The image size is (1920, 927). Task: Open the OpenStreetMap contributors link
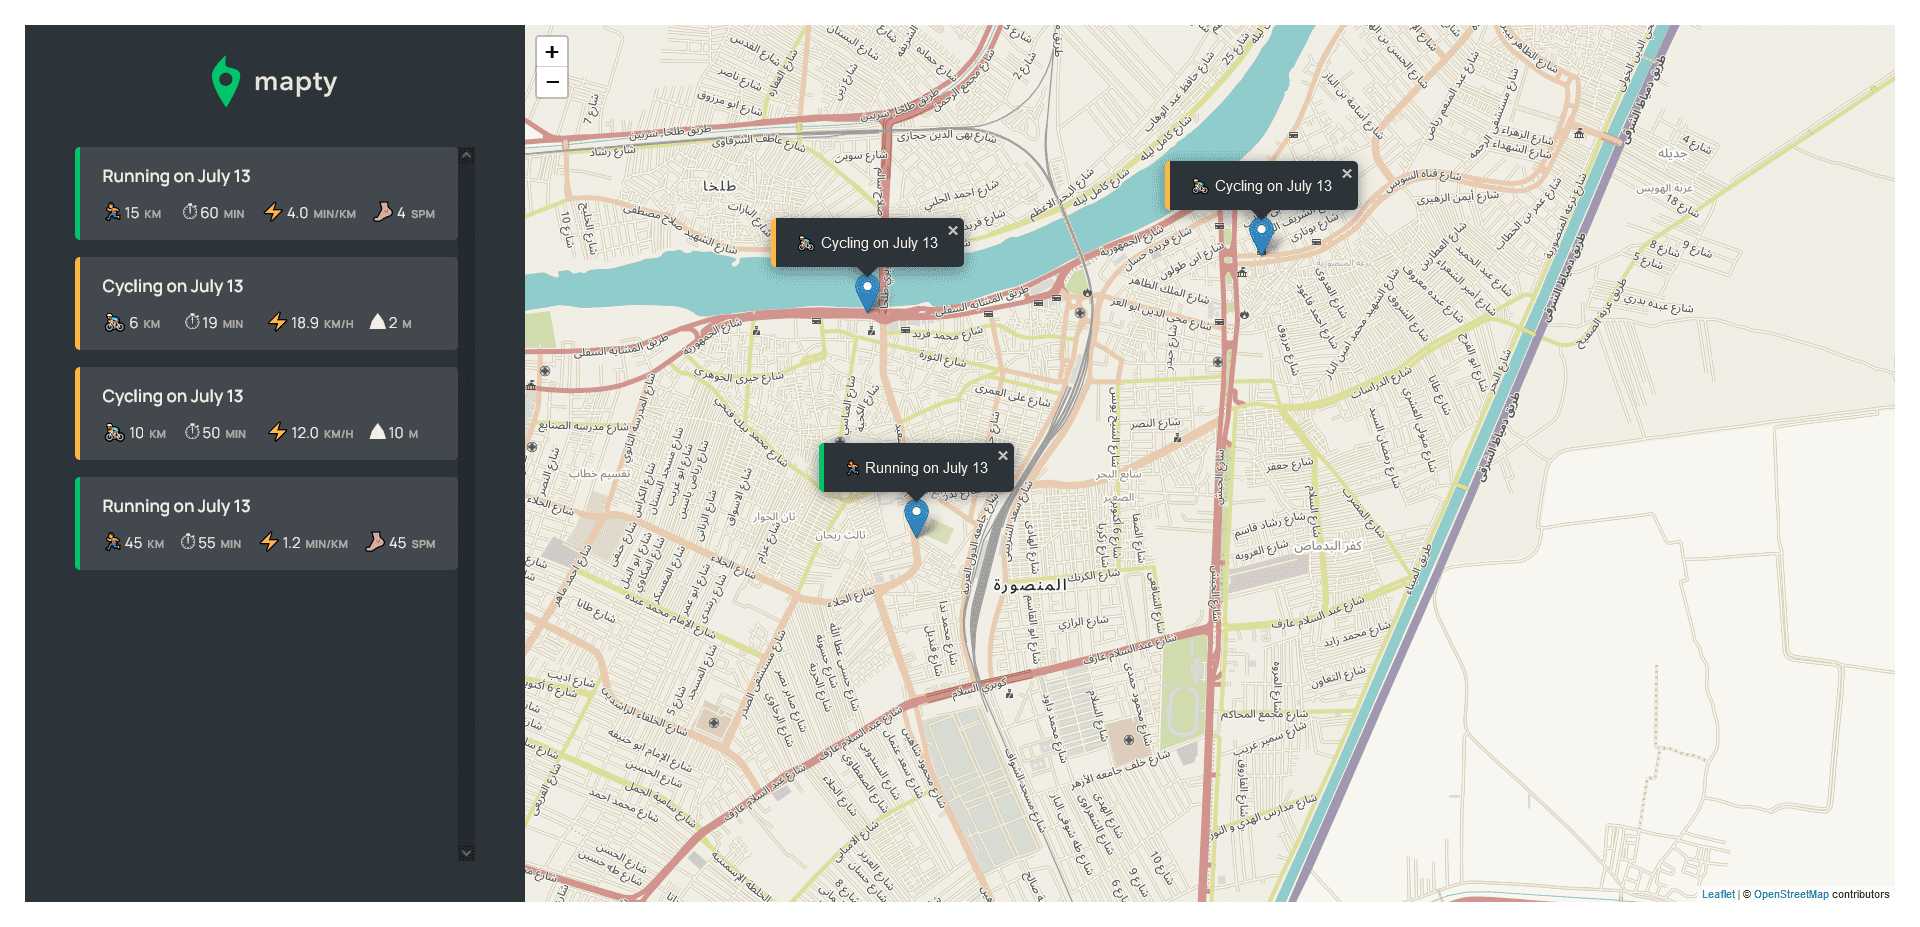click(1790, 894)
